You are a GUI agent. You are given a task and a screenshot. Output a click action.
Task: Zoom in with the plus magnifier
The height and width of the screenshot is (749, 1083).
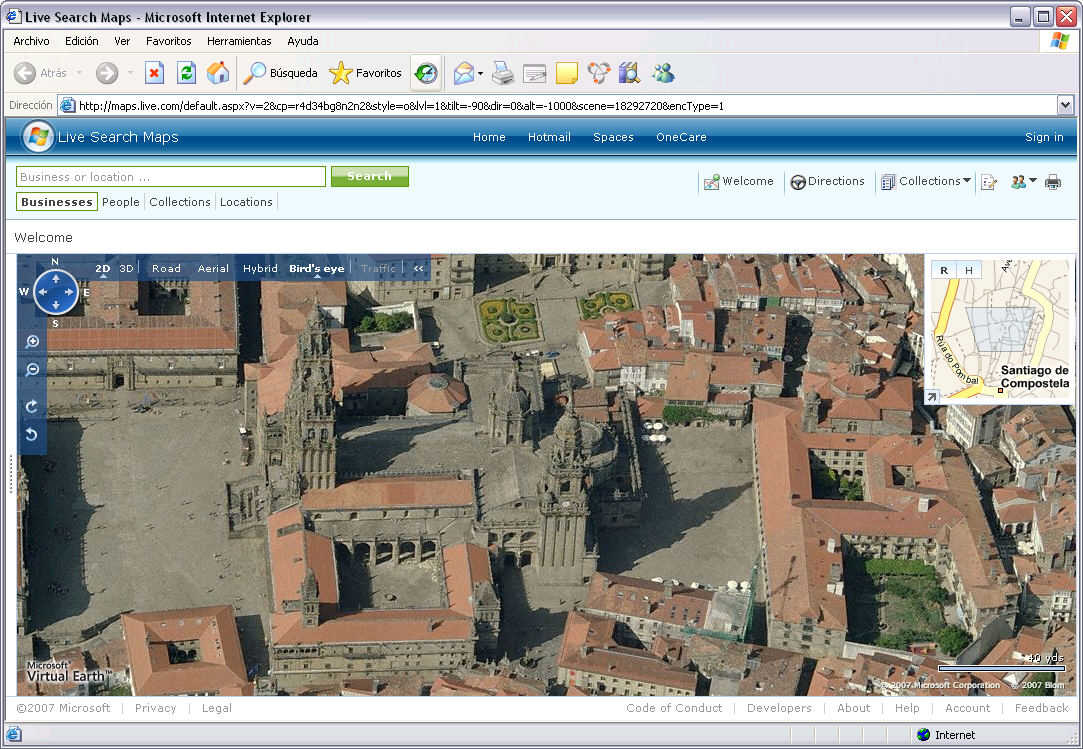(32, 341)
